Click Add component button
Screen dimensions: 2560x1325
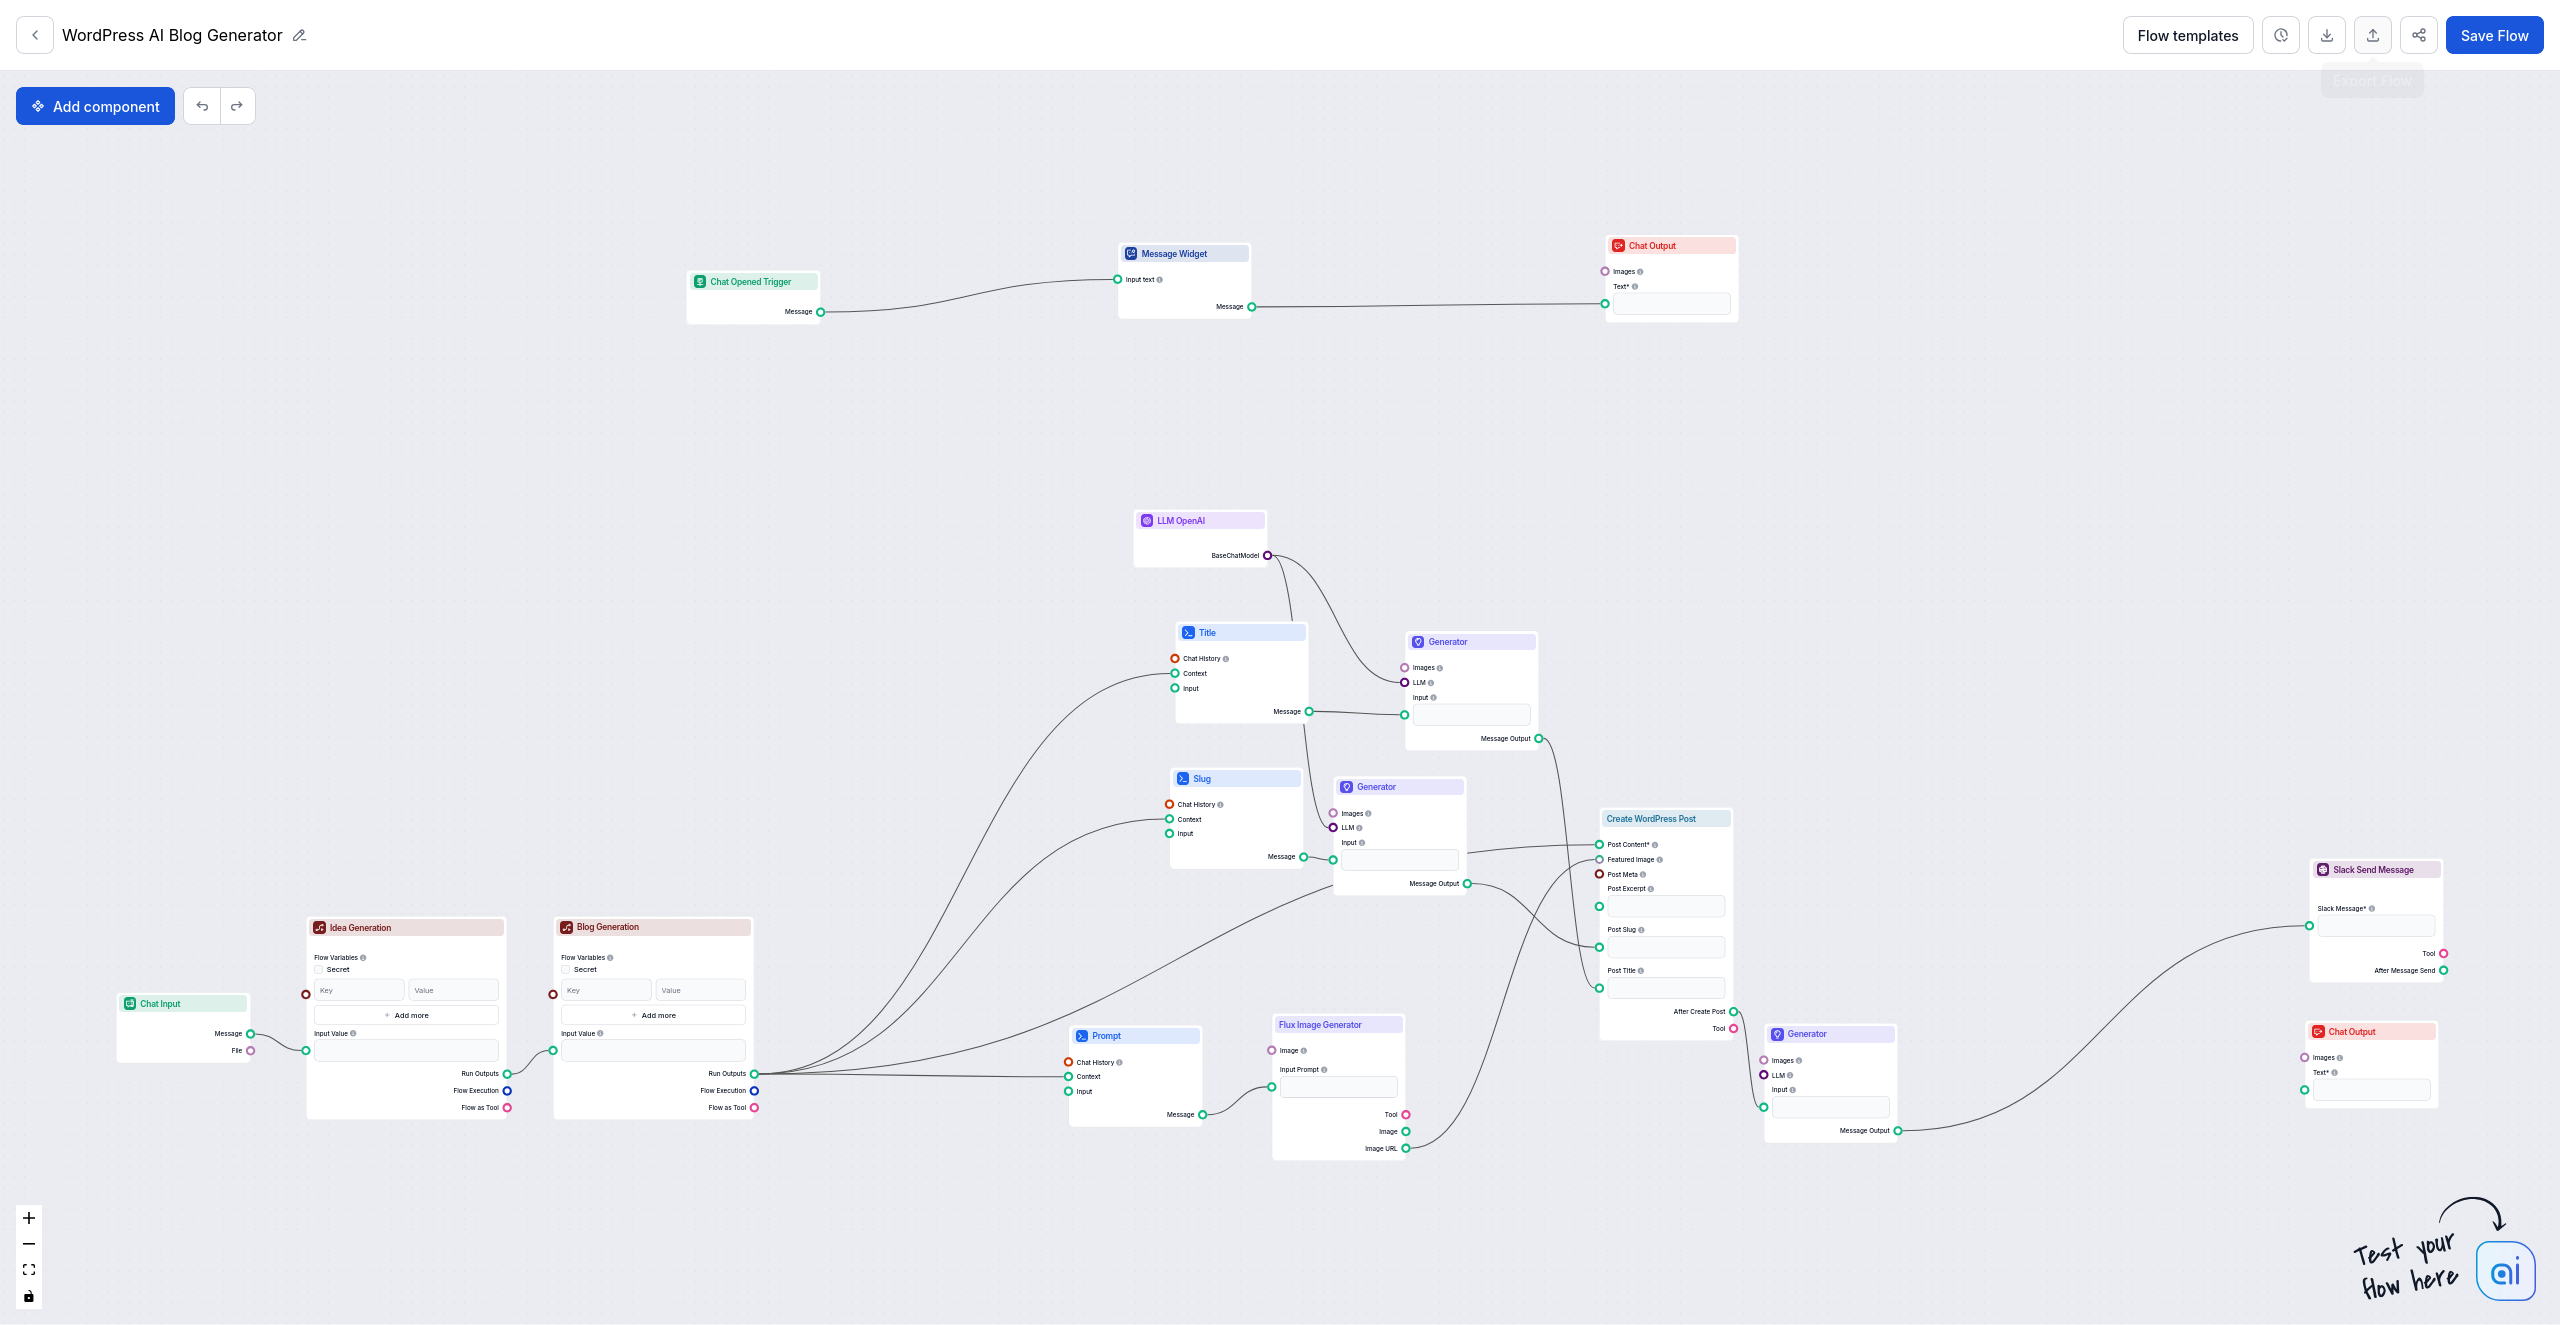pyautogui.click(x=95, y=106)
